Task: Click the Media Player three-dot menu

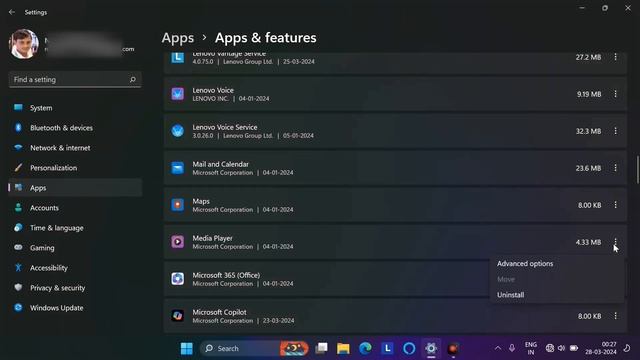Action: [x=616, y=242]
